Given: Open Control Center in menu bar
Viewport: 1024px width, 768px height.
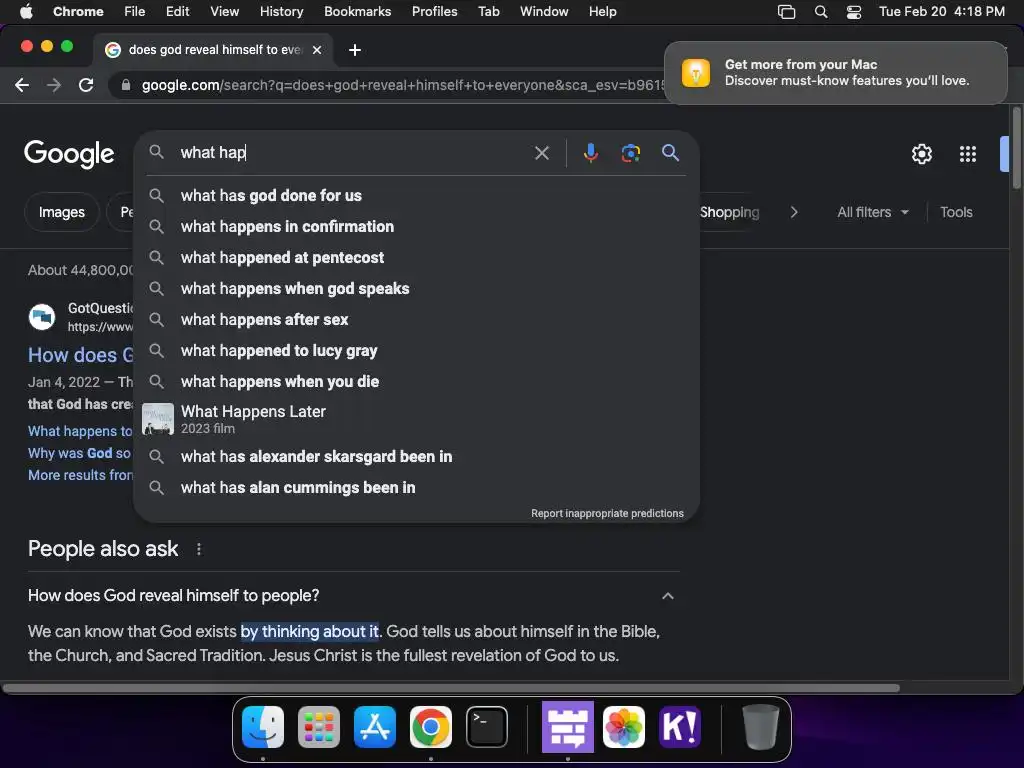Looking at the screenshot, I should (x=854, y=12).
